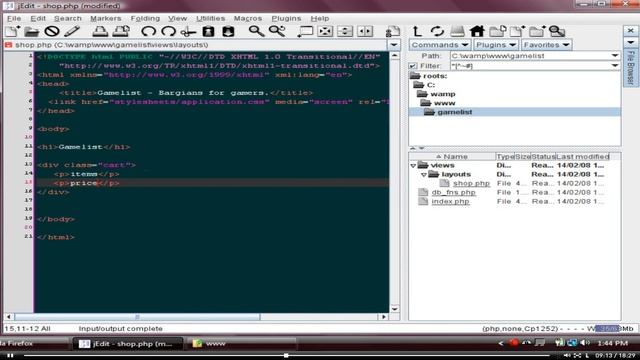Open the Plugins menu in menu bar
The width and height of the screenshot is (640, 360).
[286, 18]
